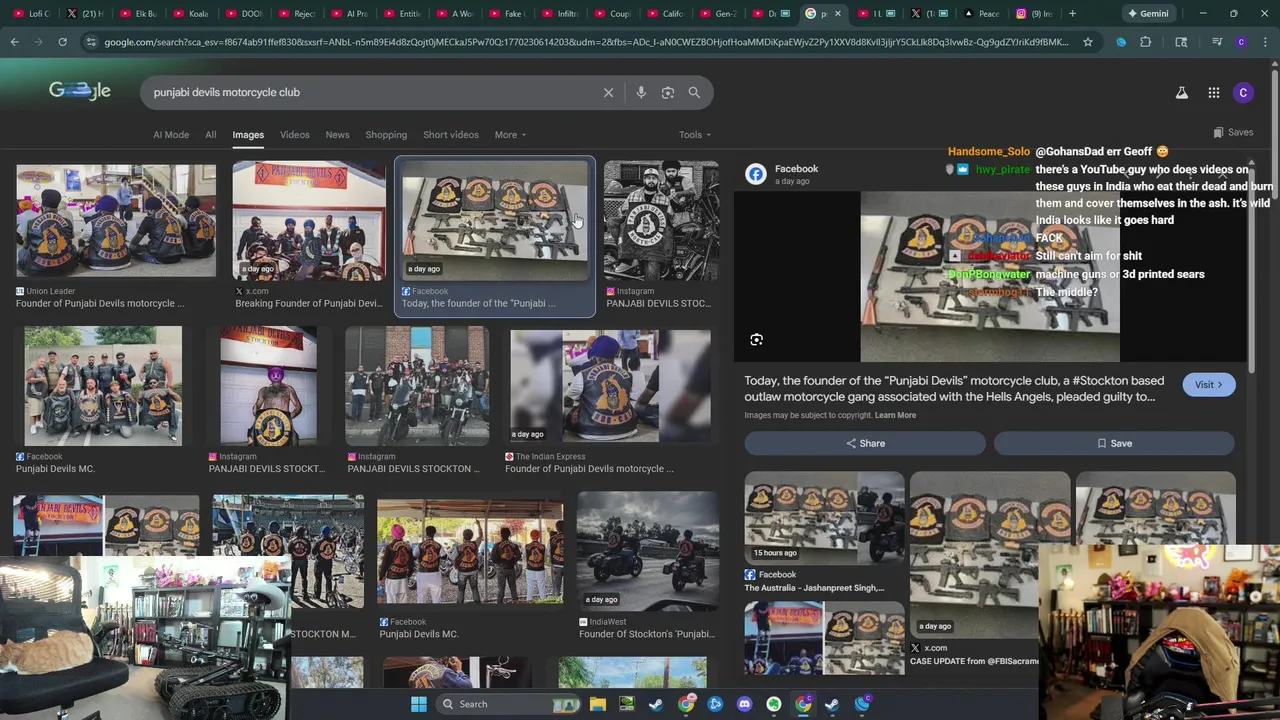Image resolution: width=1280 pixels, height=720 pixels.
Task: Search inside image with the Lens icon on preview
Action: click(x=756, y=340)
